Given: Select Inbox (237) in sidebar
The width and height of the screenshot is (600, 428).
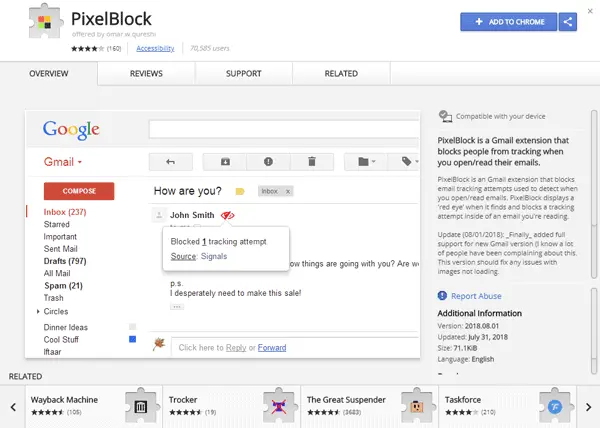Looking at the screenshot, I should [65, 212].
